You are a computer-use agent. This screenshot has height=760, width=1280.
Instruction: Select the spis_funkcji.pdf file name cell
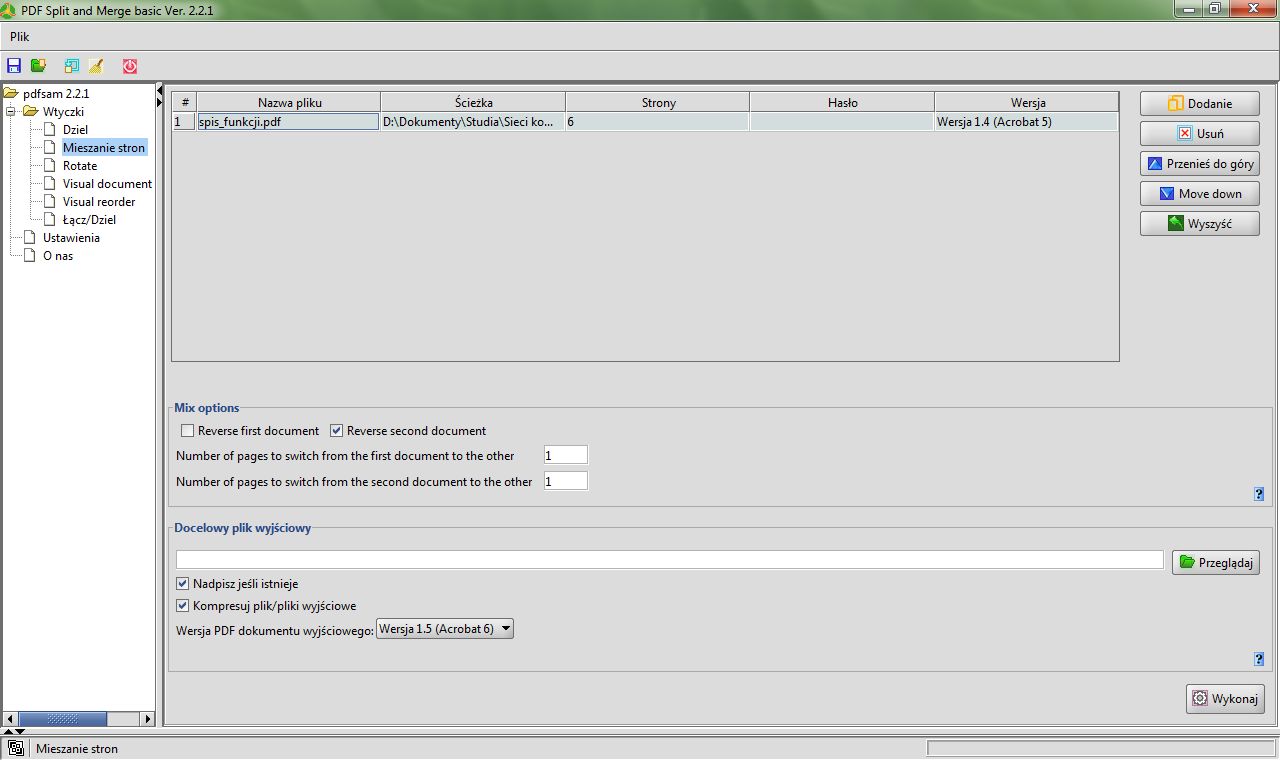click(289, 121)
